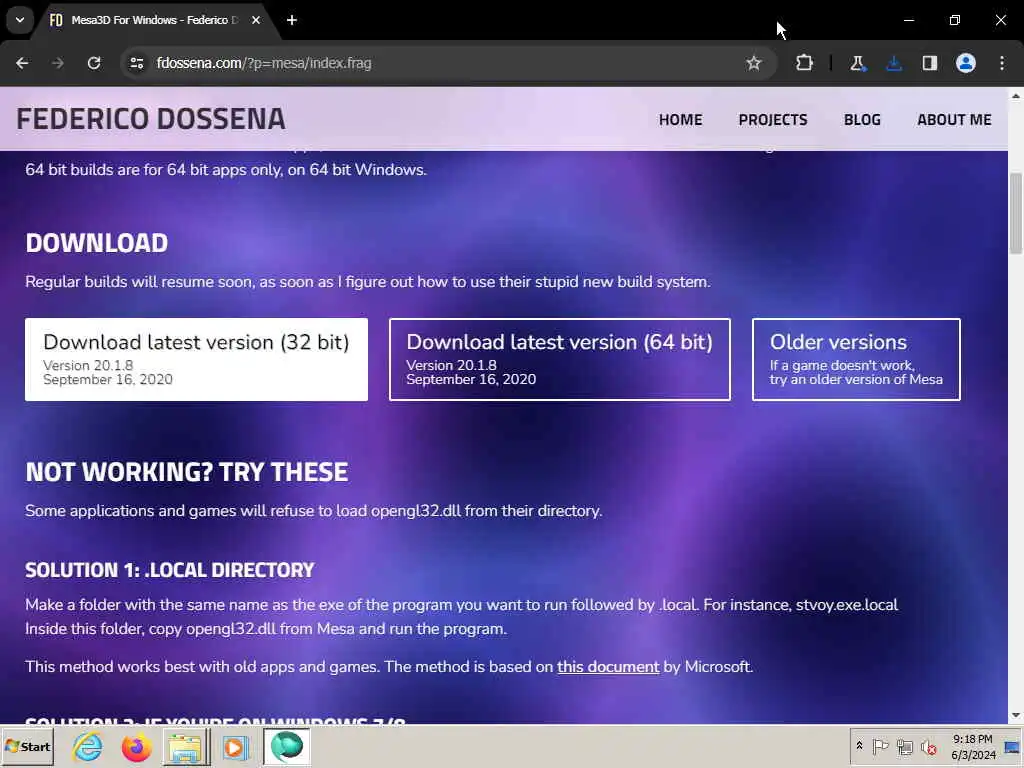The height and width of the screenshot is (768, 1024).
Task: Click the Show desktop icon in tray corner
Action: point(1013,746)
